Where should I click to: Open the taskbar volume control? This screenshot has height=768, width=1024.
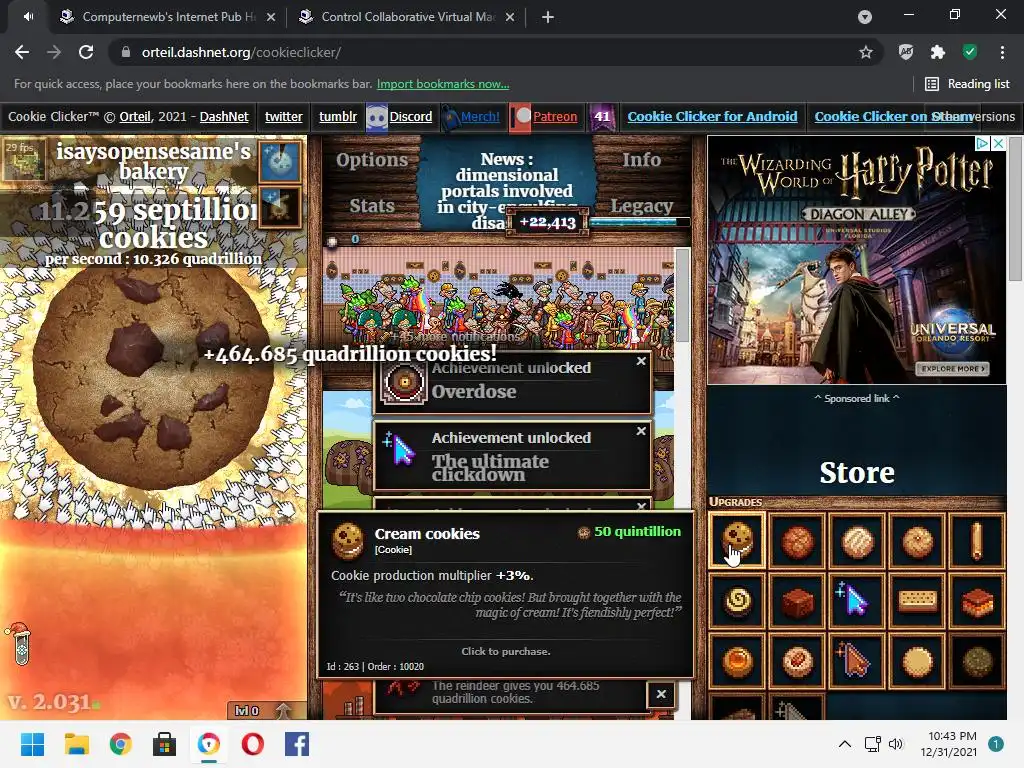tap(896, 744)
